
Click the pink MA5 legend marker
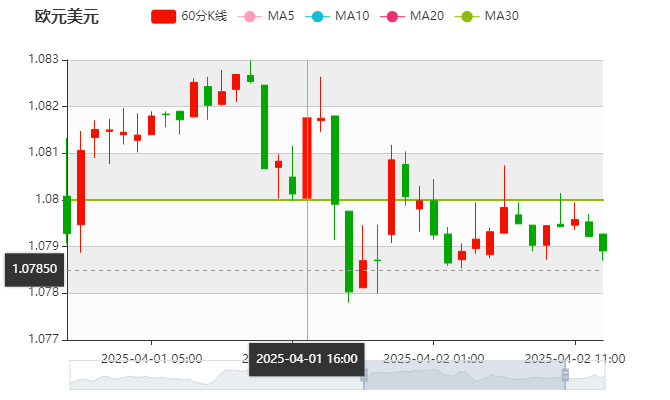click(250, 16)
